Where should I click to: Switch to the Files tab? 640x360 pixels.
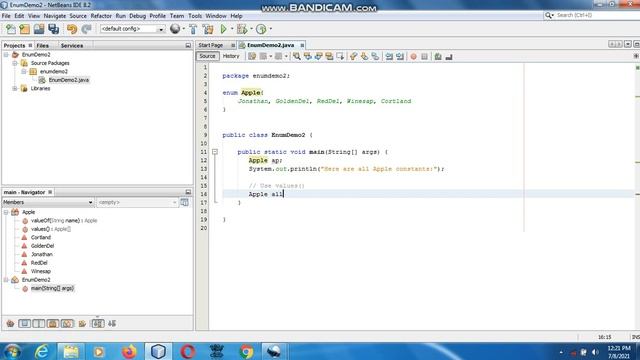click(42, 46)
